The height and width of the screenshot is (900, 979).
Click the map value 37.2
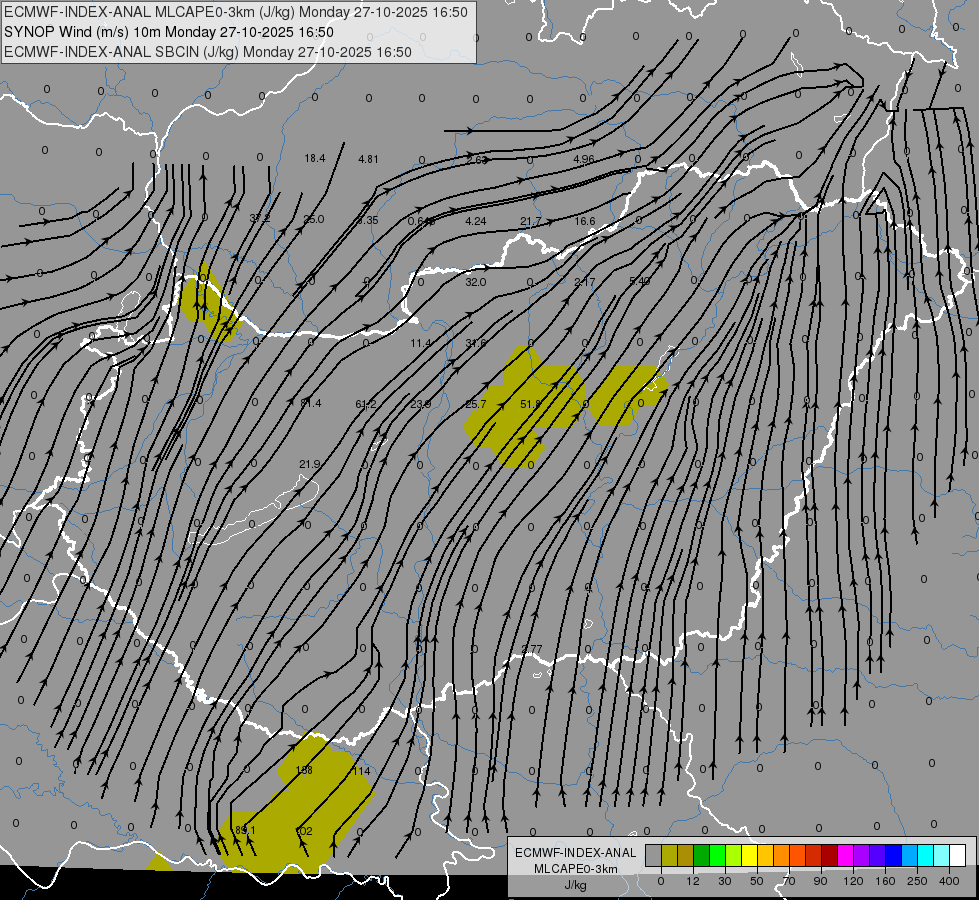260,219
